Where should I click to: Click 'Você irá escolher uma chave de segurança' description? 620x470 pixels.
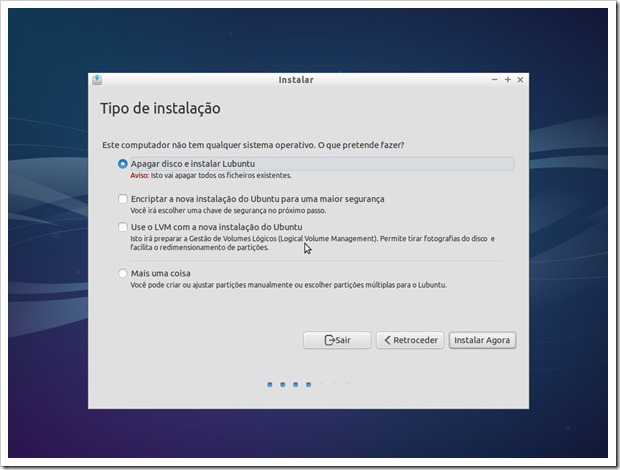(x=228, y=210)
